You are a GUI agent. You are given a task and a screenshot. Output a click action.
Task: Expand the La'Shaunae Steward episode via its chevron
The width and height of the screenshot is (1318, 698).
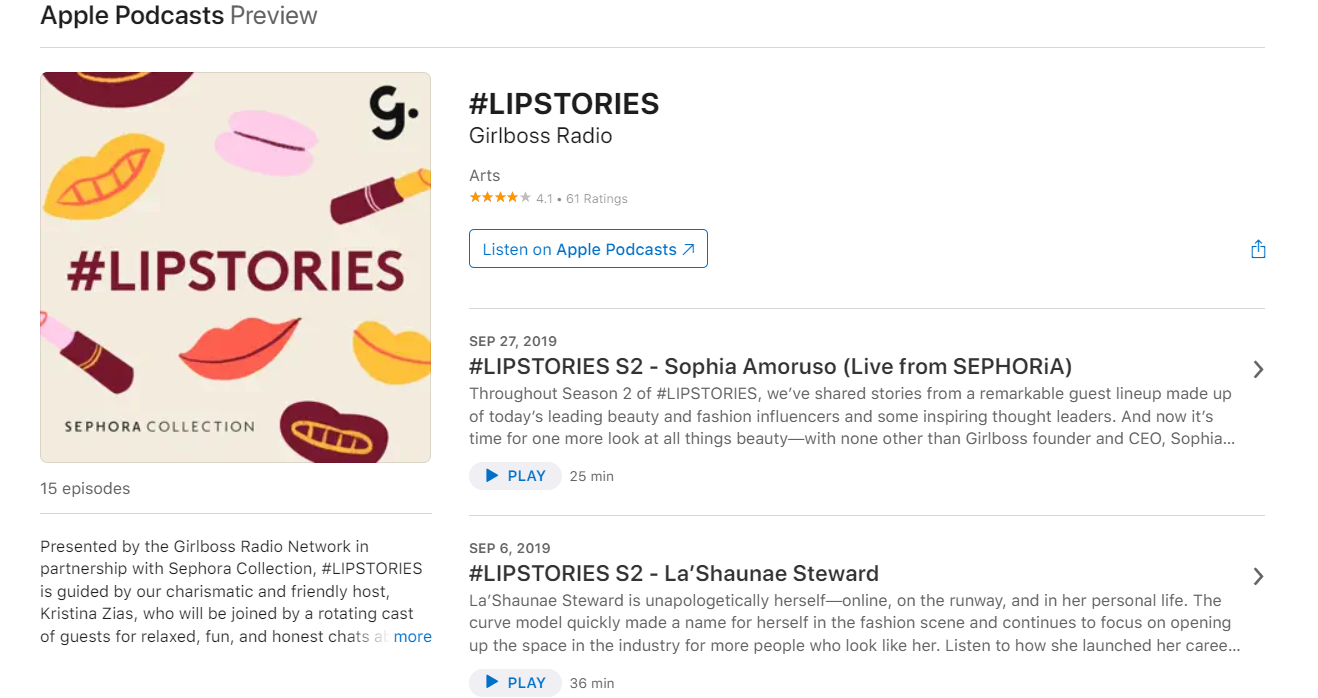tap(1258, 576)
